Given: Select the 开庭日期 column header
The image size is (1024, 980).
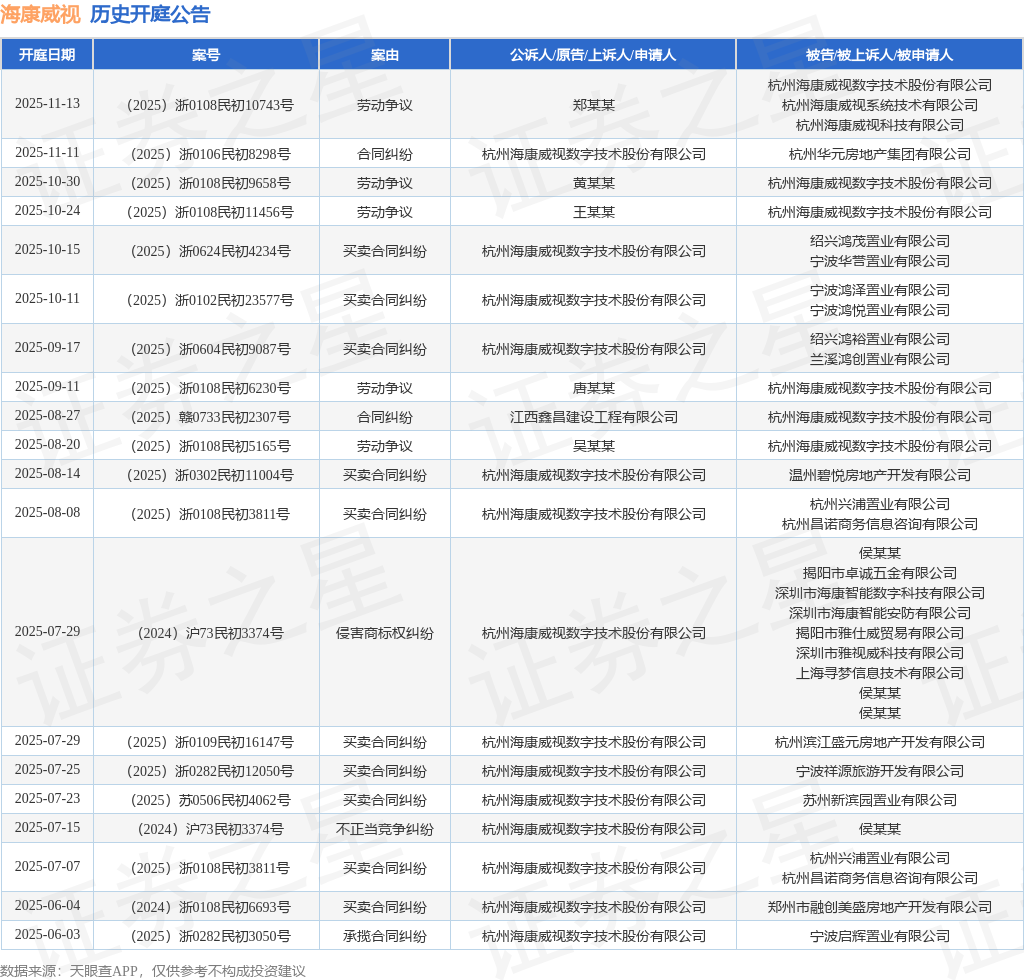Looking at the screenshot, I should 47,55.
